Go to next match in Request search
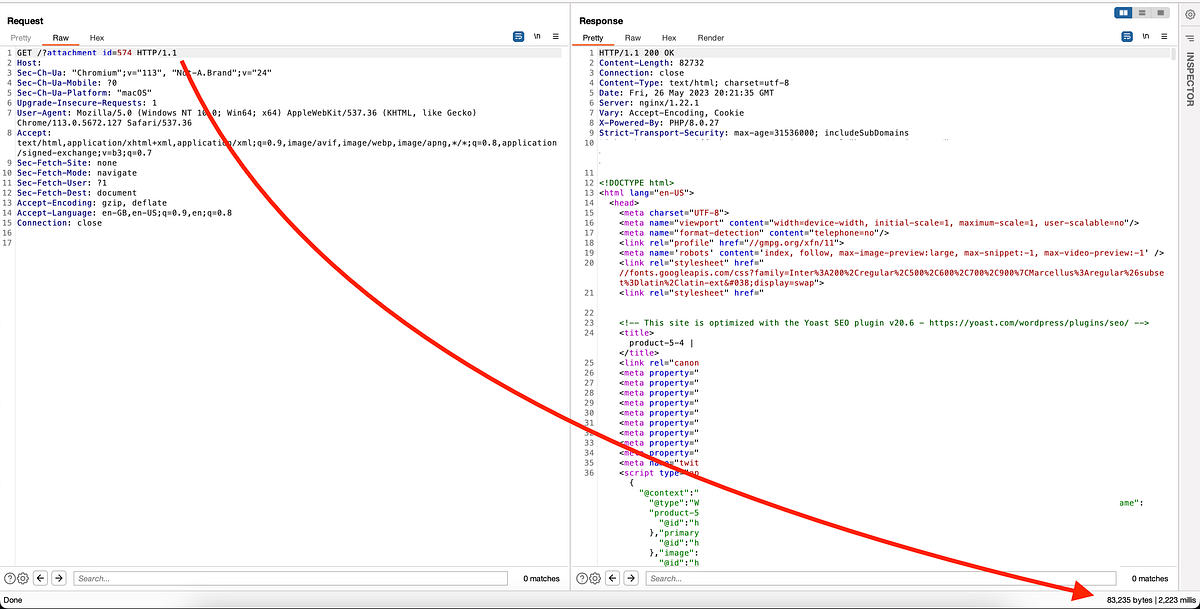 point(59,578)
